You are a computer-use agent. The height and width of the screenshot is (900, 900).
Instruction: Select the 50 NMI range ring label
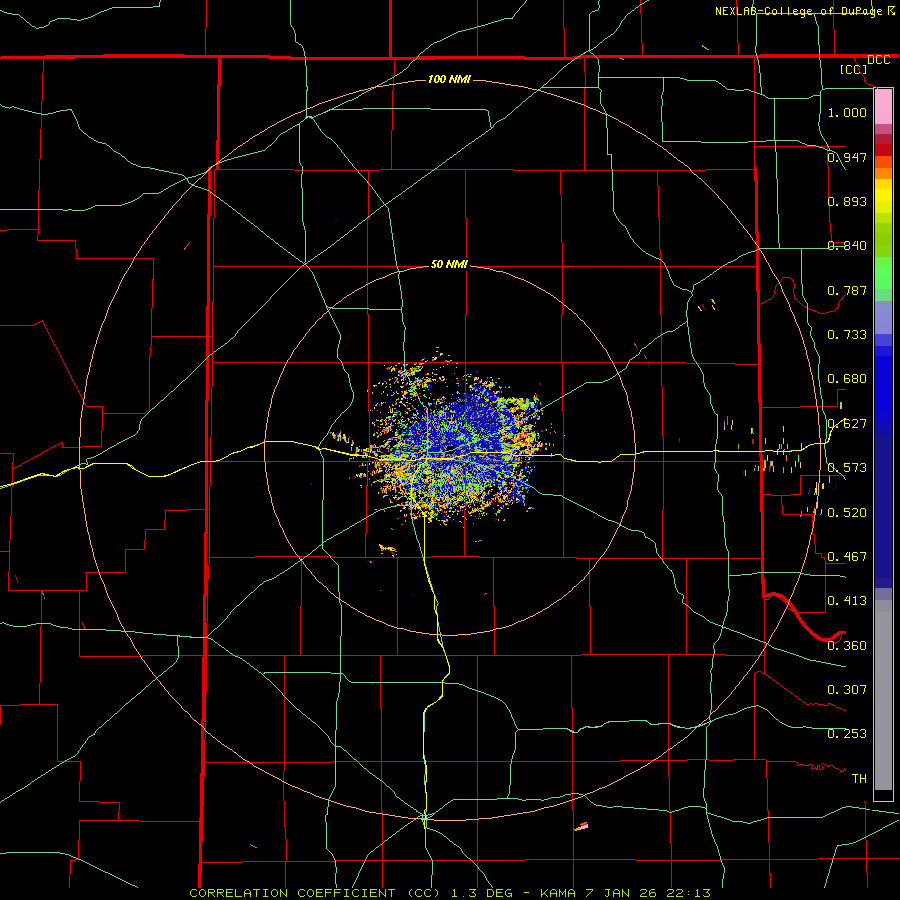click(449, 264)
